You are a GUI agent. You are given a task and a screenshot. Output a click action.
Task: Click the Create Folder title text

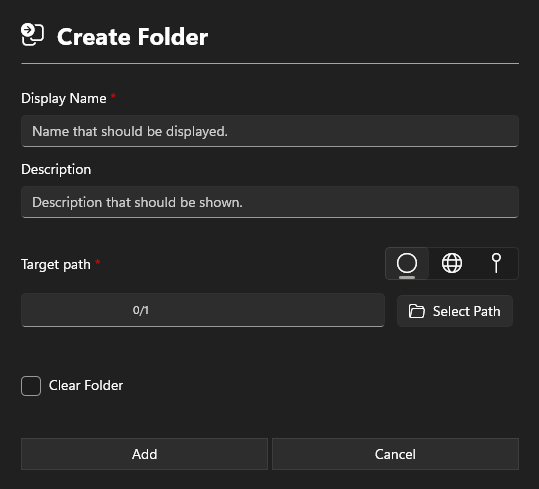(132, 37)
